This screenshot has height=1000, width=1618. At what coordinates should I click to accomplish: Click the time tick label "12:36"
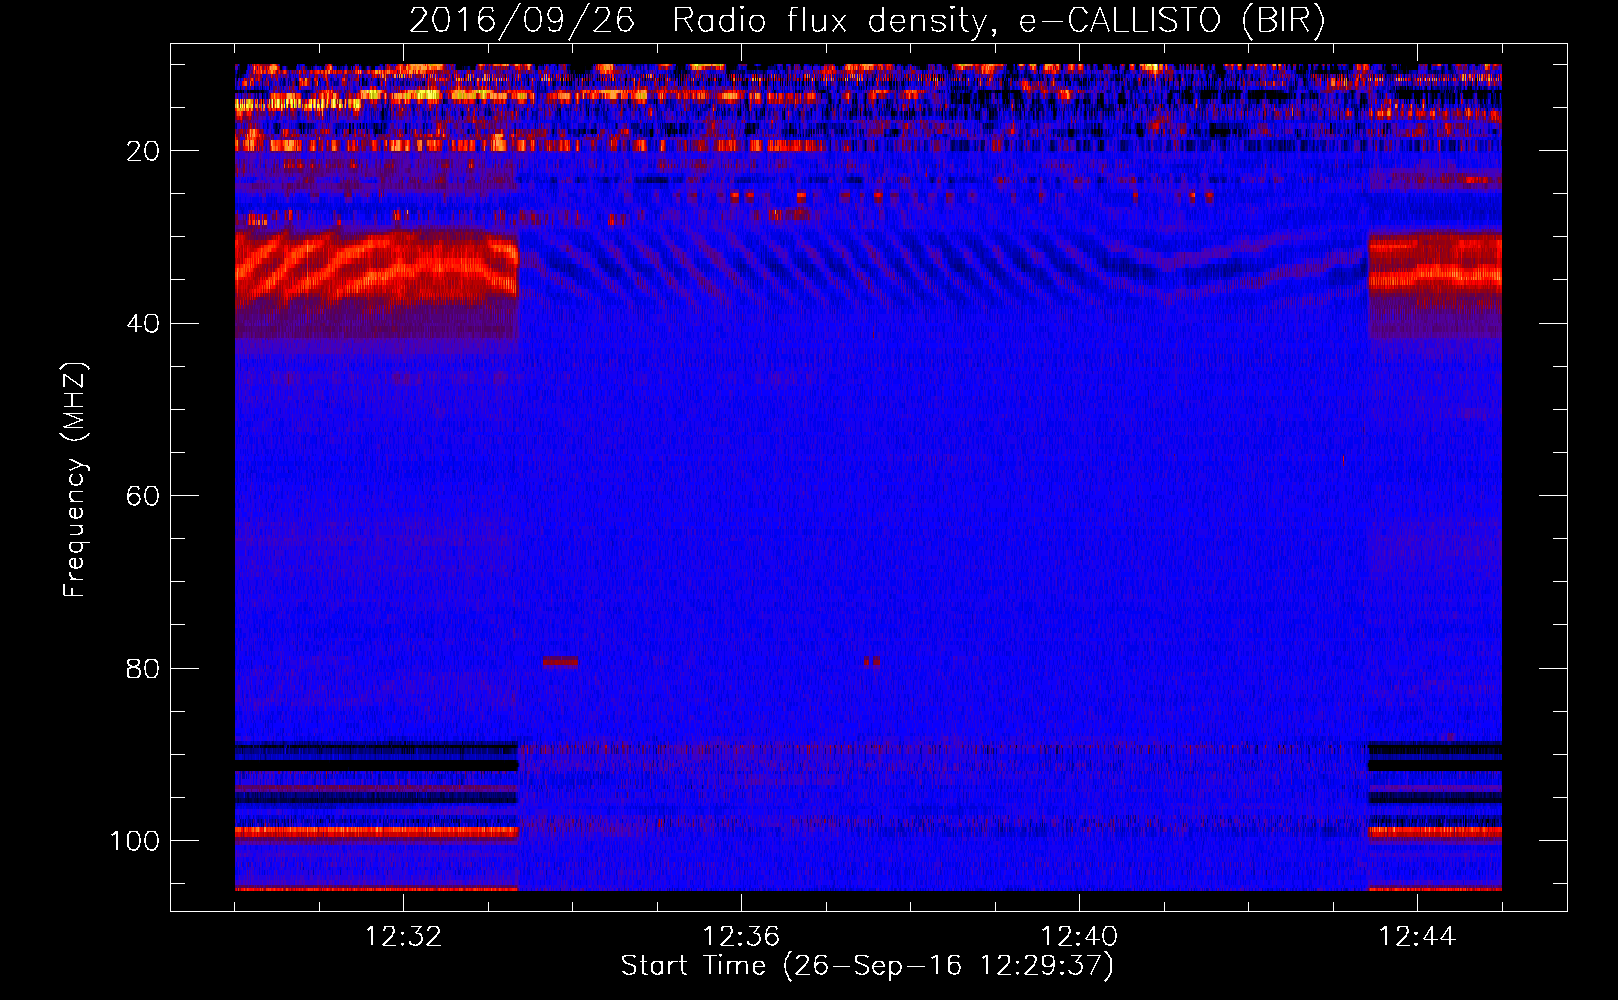(x=741, y=937)
